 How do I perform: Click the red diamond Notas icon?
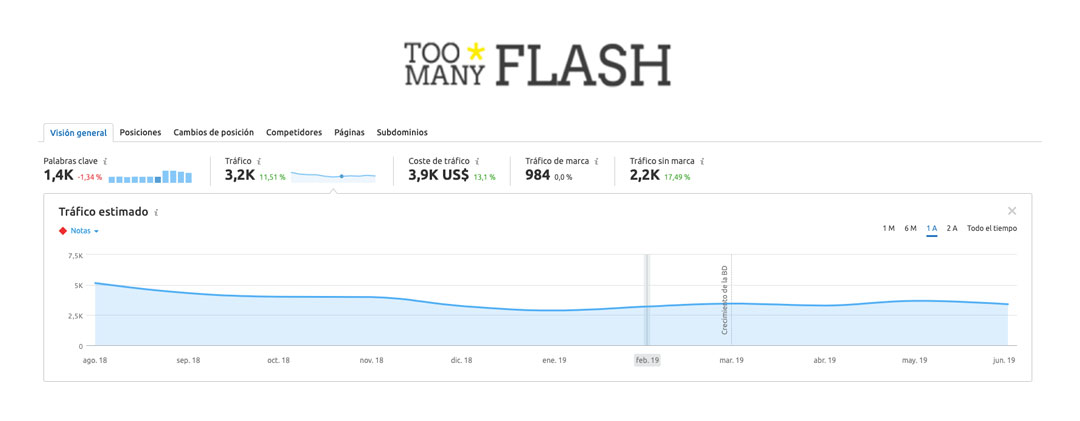[x=63, y=231]
